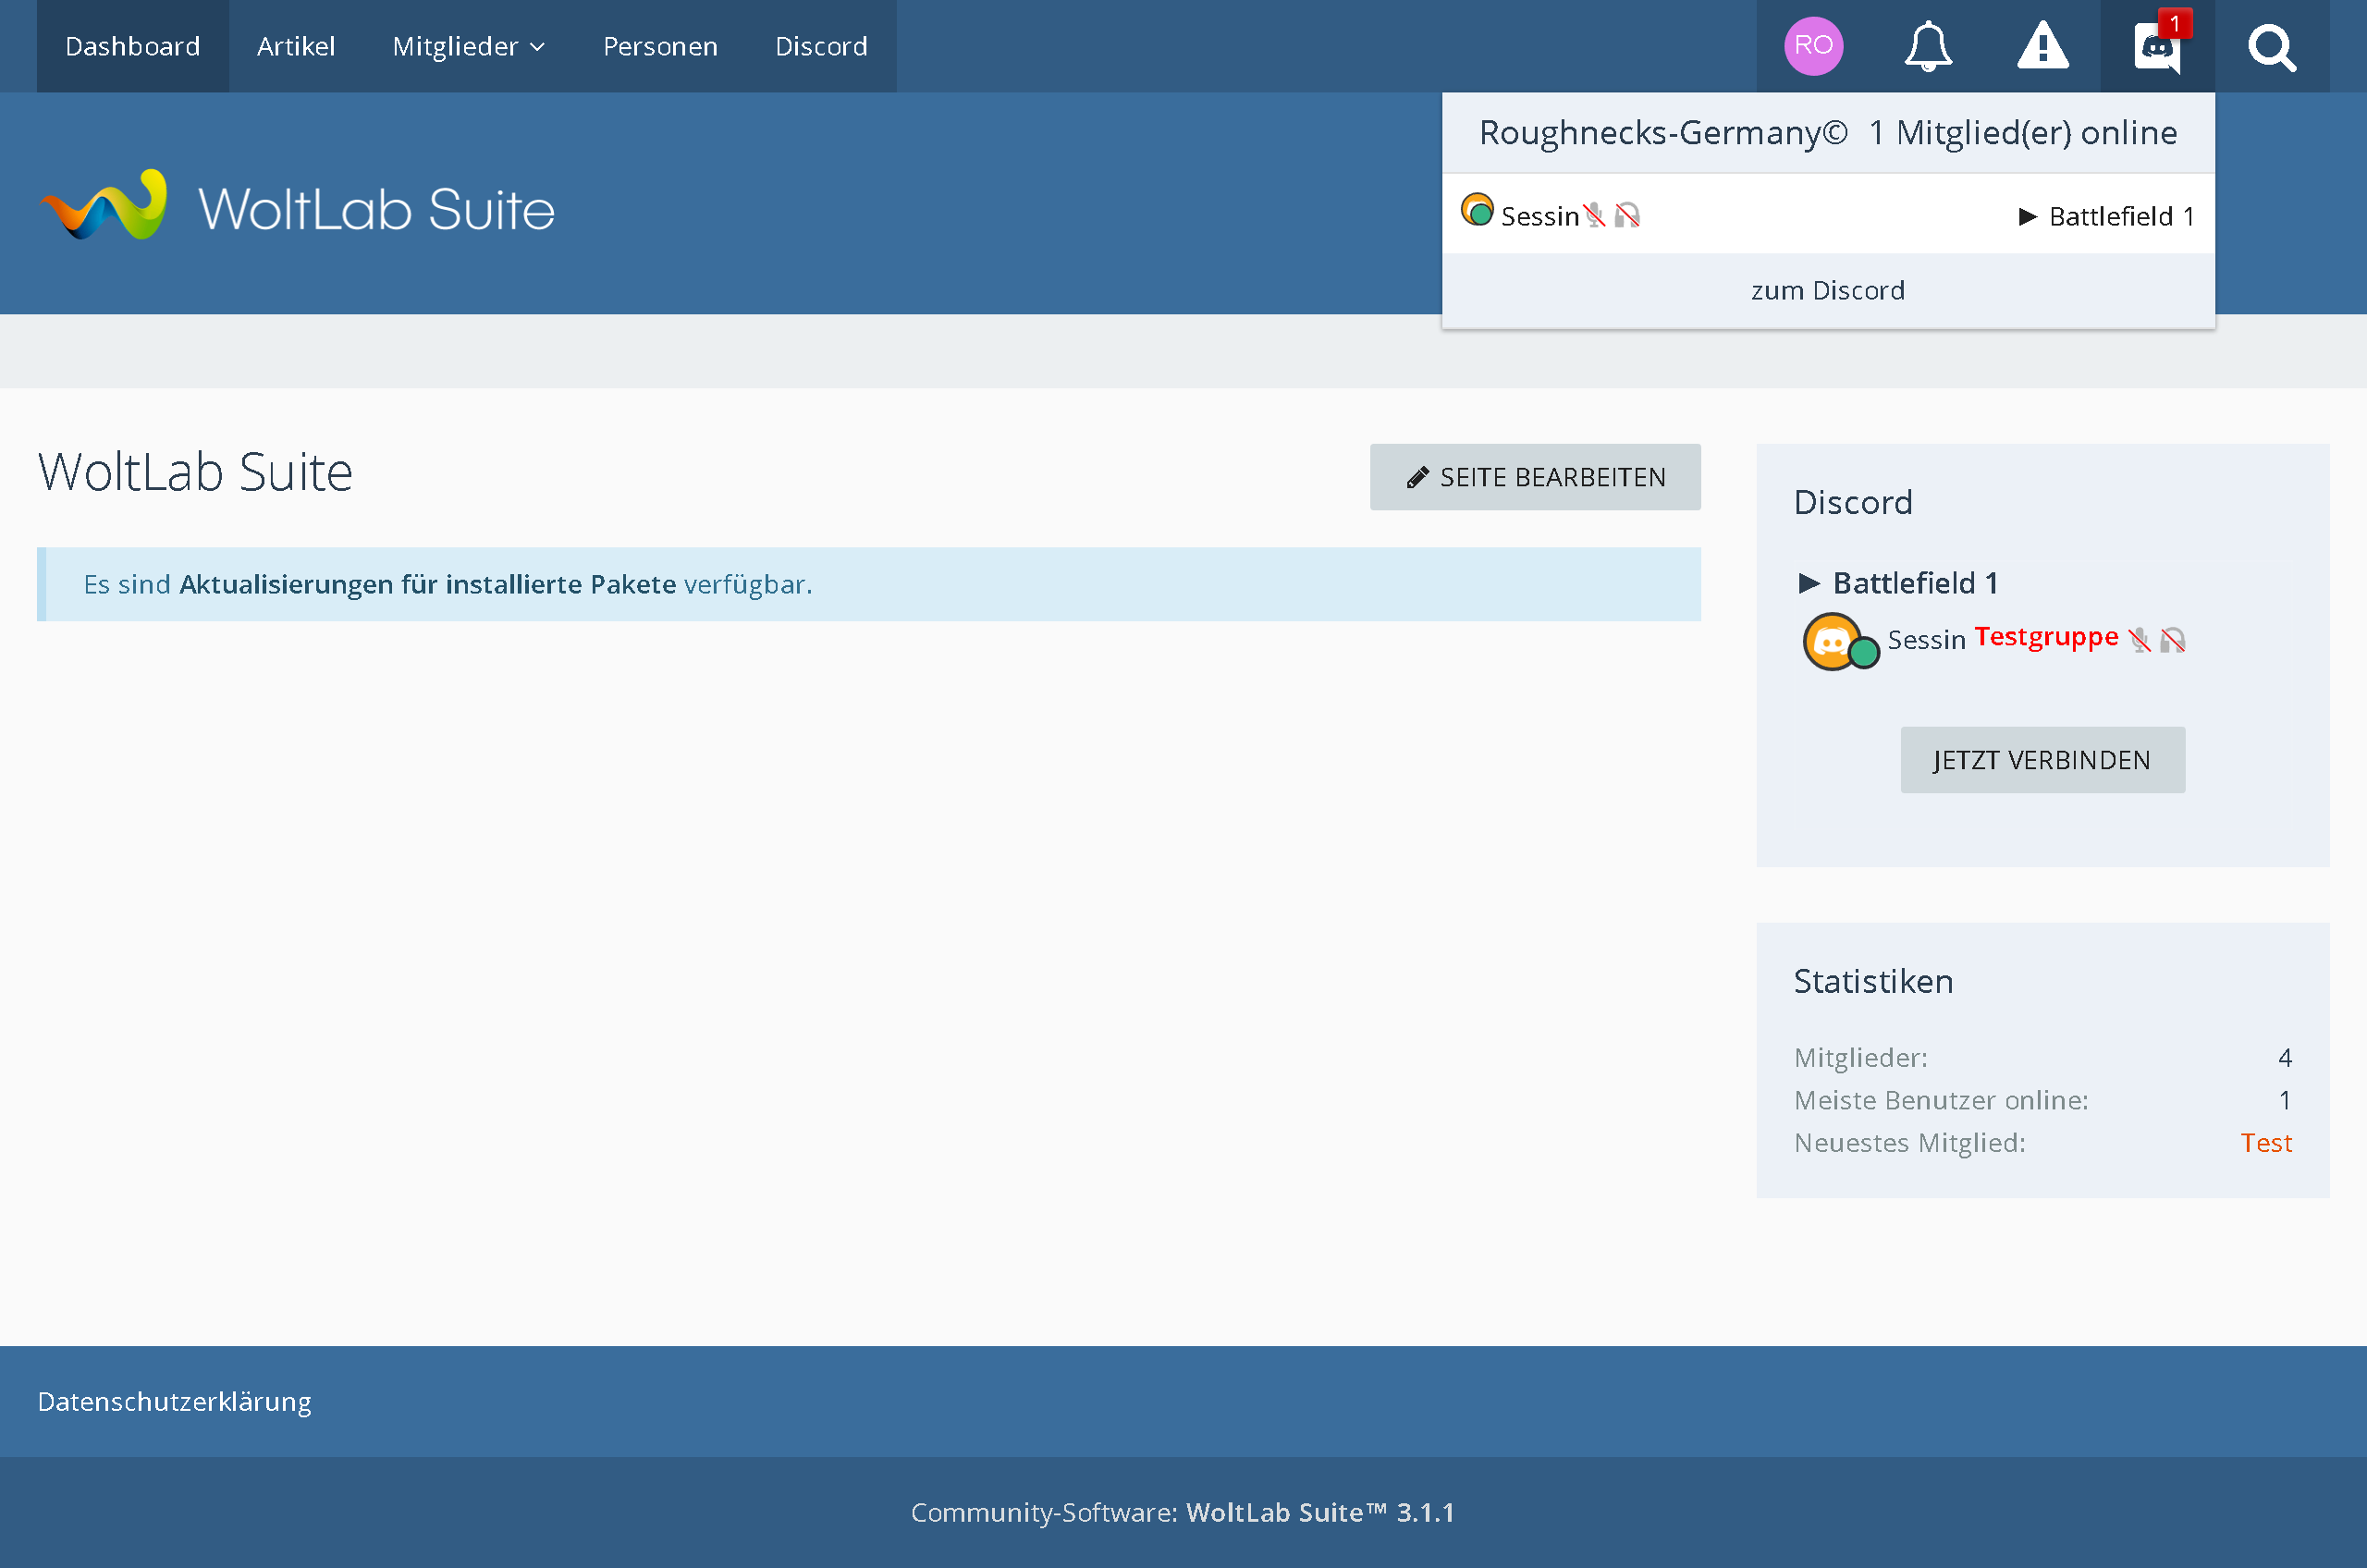Viewport: 2367px width, 1568px height.
Task: Open the Personen menu item
Action: tap(660, 46)
